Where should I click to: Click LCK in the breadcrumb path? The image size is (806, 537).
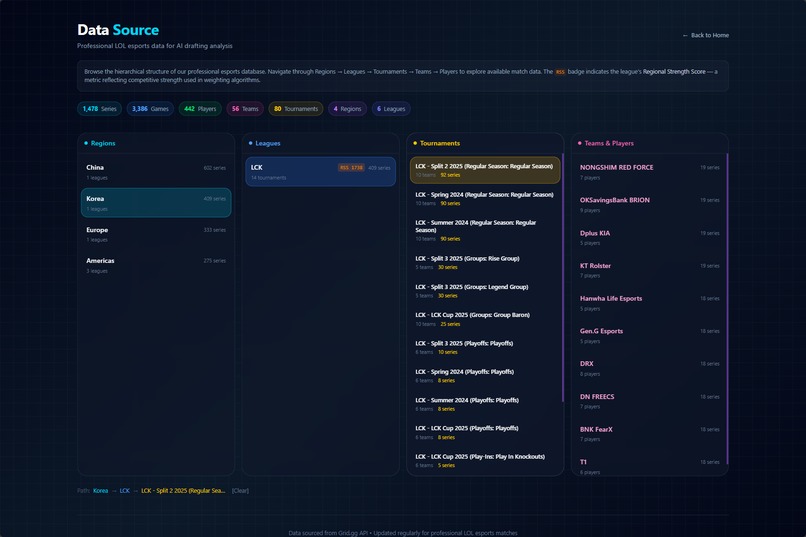click(124, 491)
